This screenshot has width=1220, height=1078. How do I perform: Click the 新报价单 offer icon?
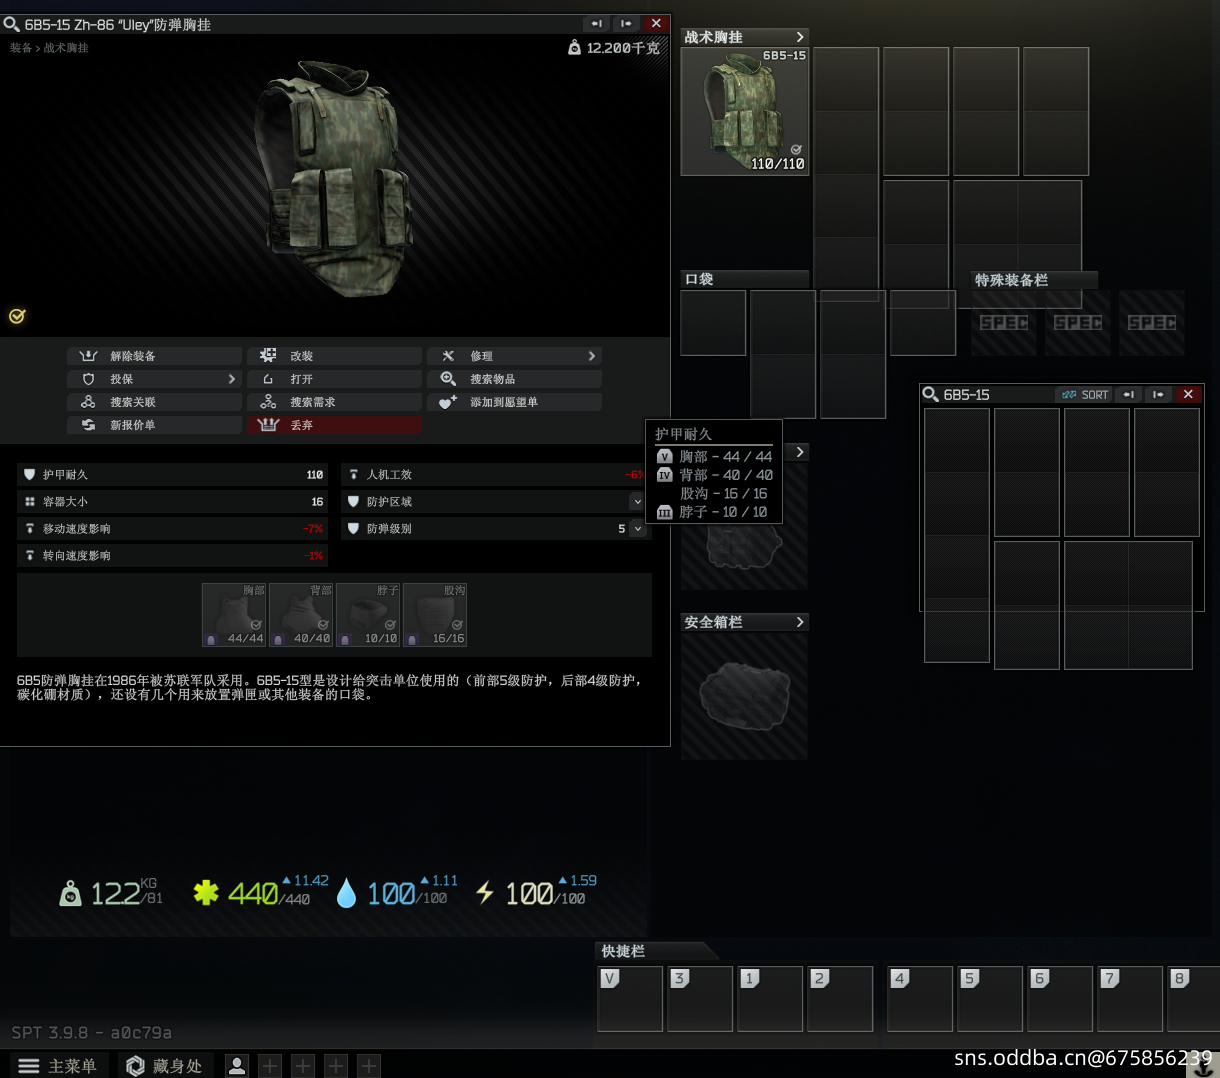pyautogui.click(x=88, y=425)
